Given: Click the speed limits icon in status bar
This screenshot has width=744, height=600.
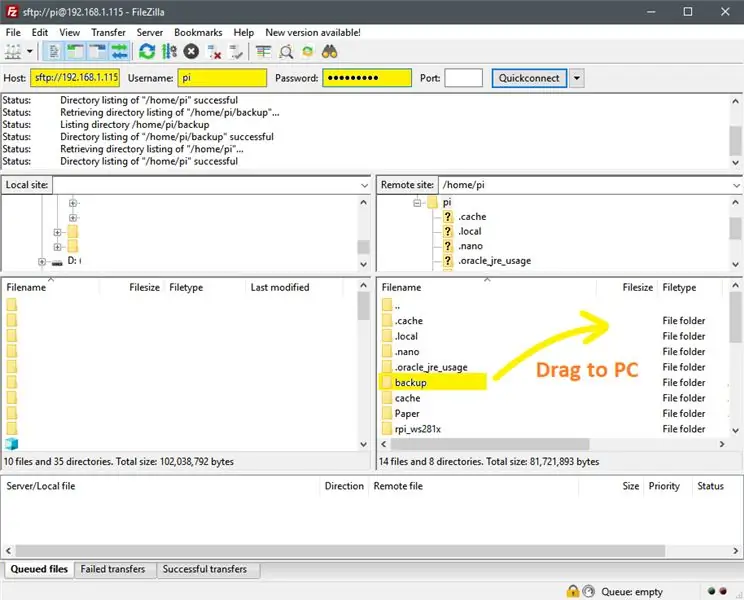Looking at the screenshot, I should tap(588, 591).
